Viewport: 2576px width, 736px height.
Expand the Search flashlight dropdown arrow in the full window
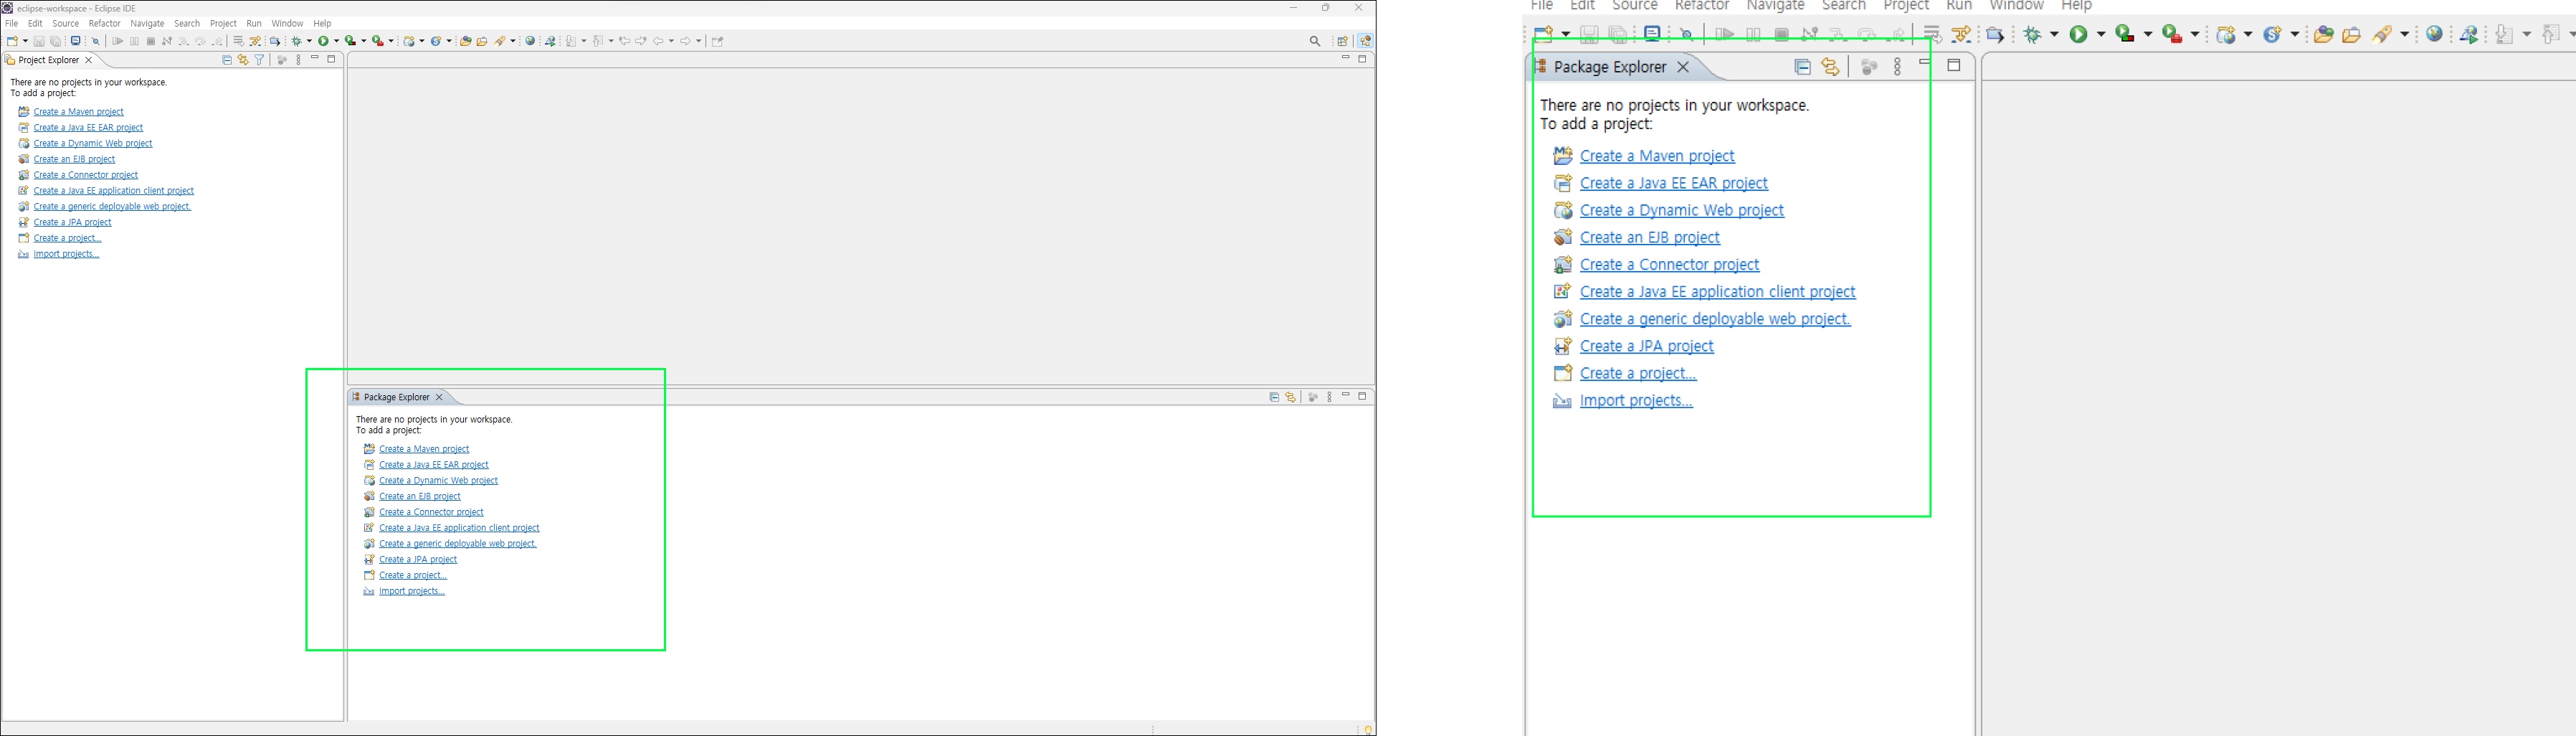click(513, 41)
